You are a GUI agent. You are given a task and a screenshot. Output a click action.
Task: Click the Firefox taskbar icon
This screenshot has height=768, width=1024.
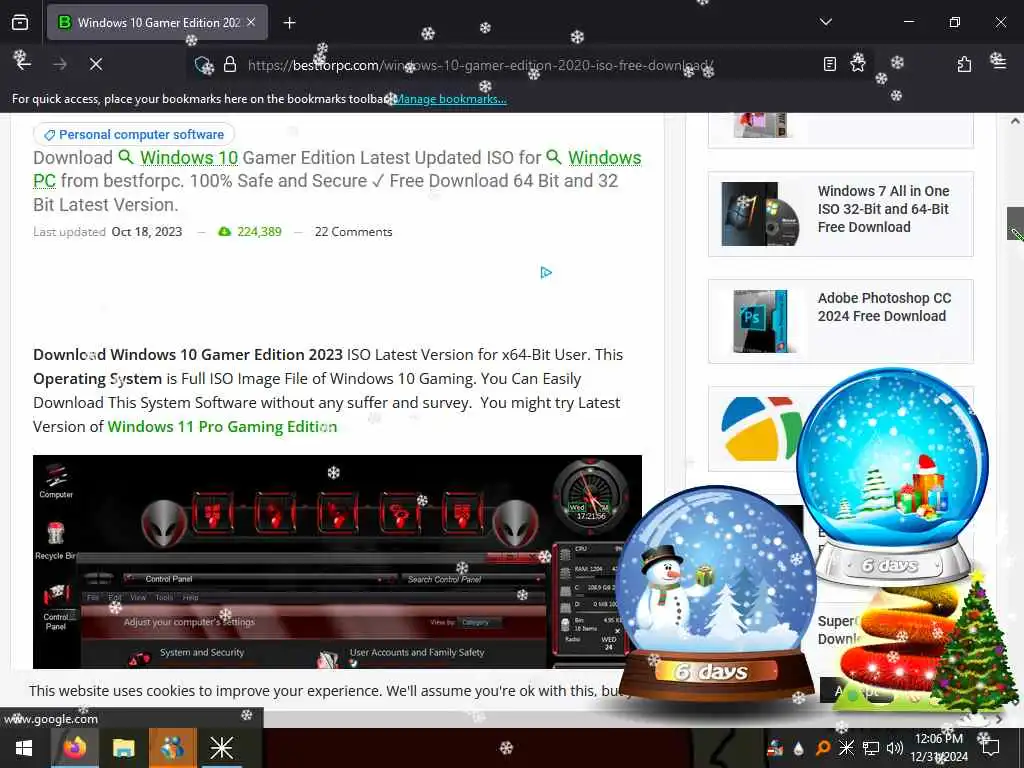[x=74, y=748]
